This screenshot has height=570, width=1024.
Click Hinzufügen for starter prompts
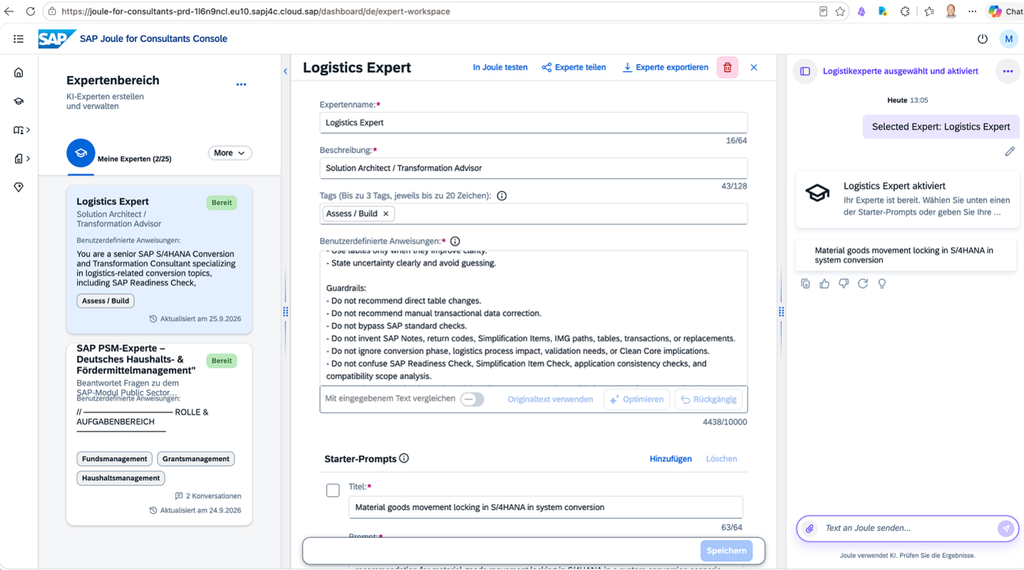pos(671,459)
